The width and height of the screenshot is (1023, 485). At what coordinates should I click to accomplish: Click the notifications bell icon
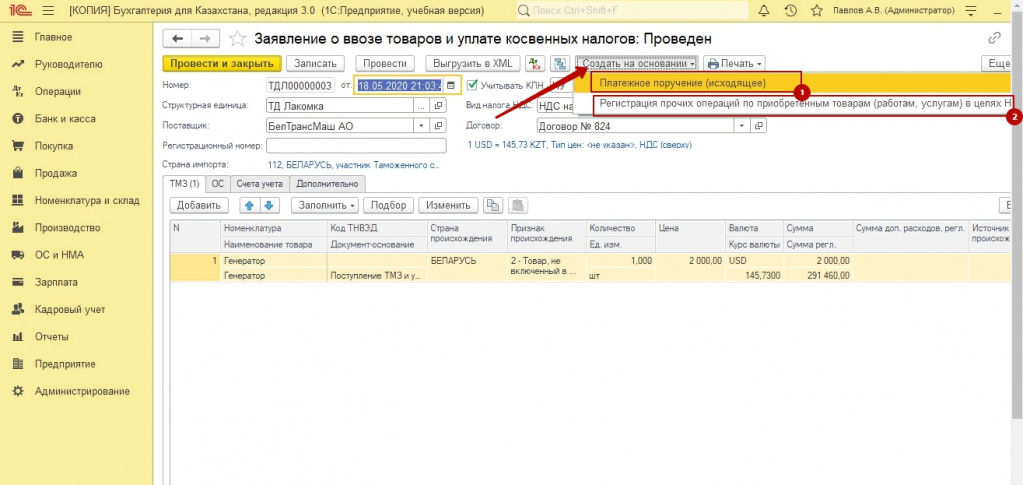pos(765,10)
